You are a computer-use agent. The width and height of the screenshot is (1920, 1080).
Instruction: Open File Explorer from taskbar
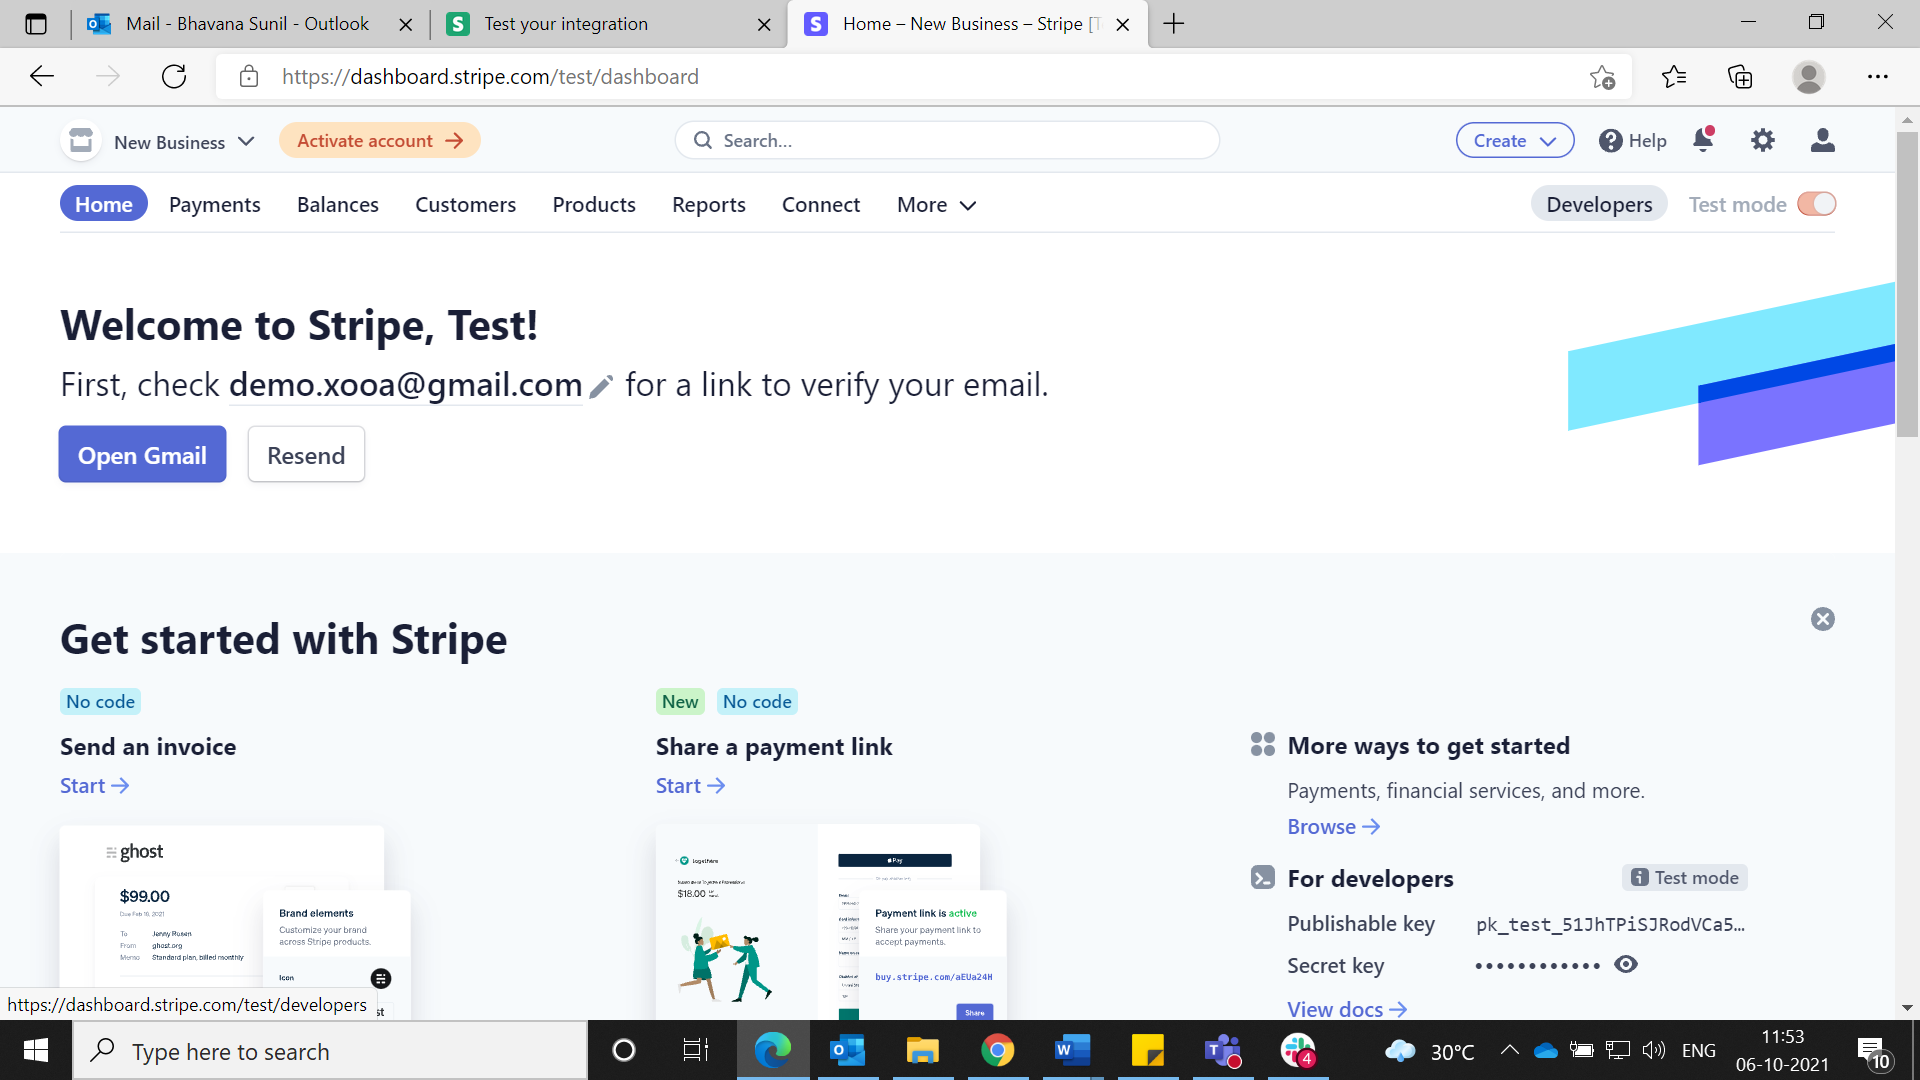click(922, 1051)
